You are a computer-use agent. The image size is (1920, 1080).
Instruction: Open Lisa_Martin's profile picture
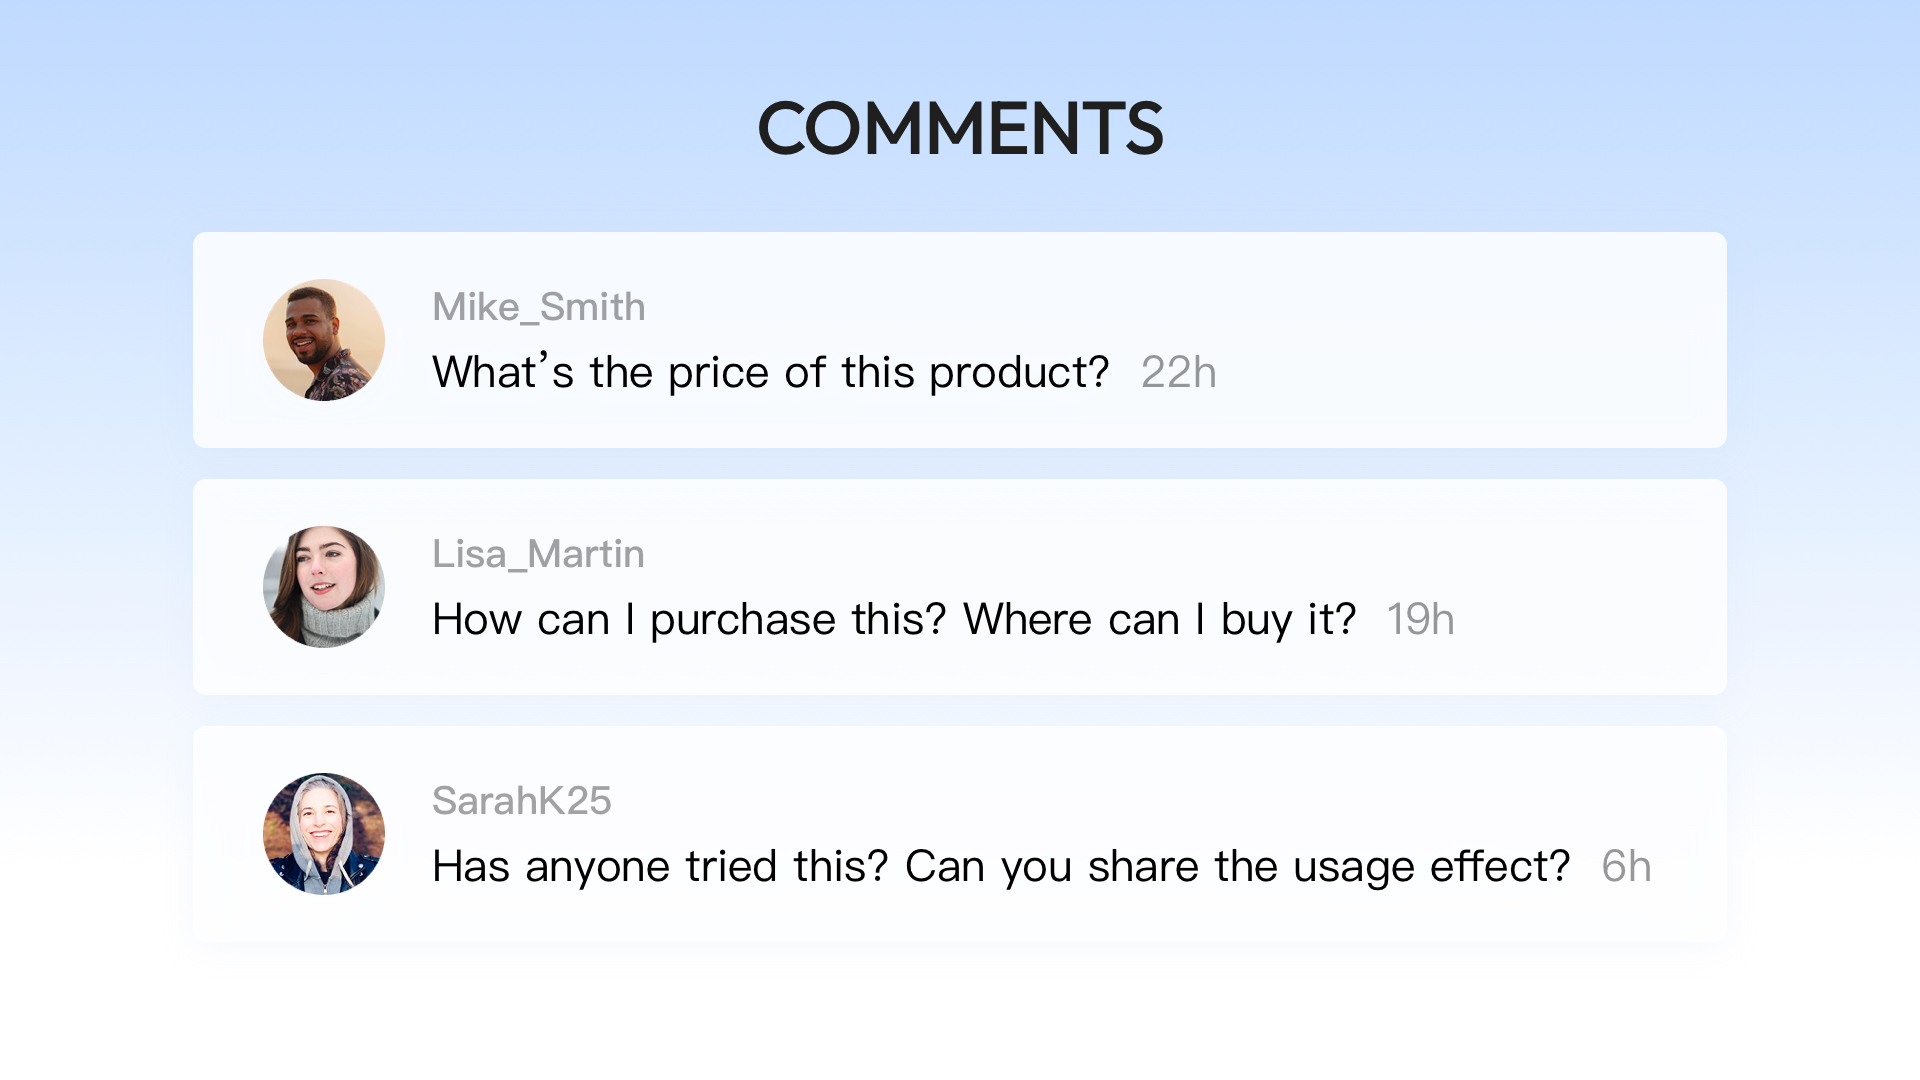coord(324,587)
